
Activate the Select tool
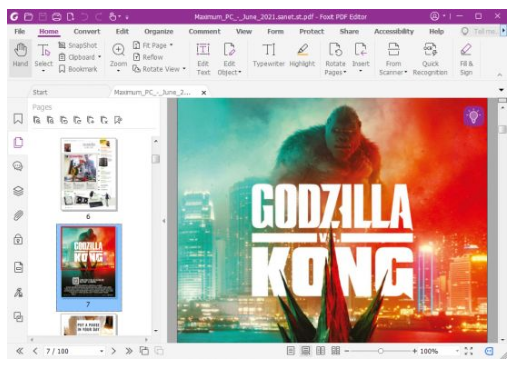pos(44,57)
